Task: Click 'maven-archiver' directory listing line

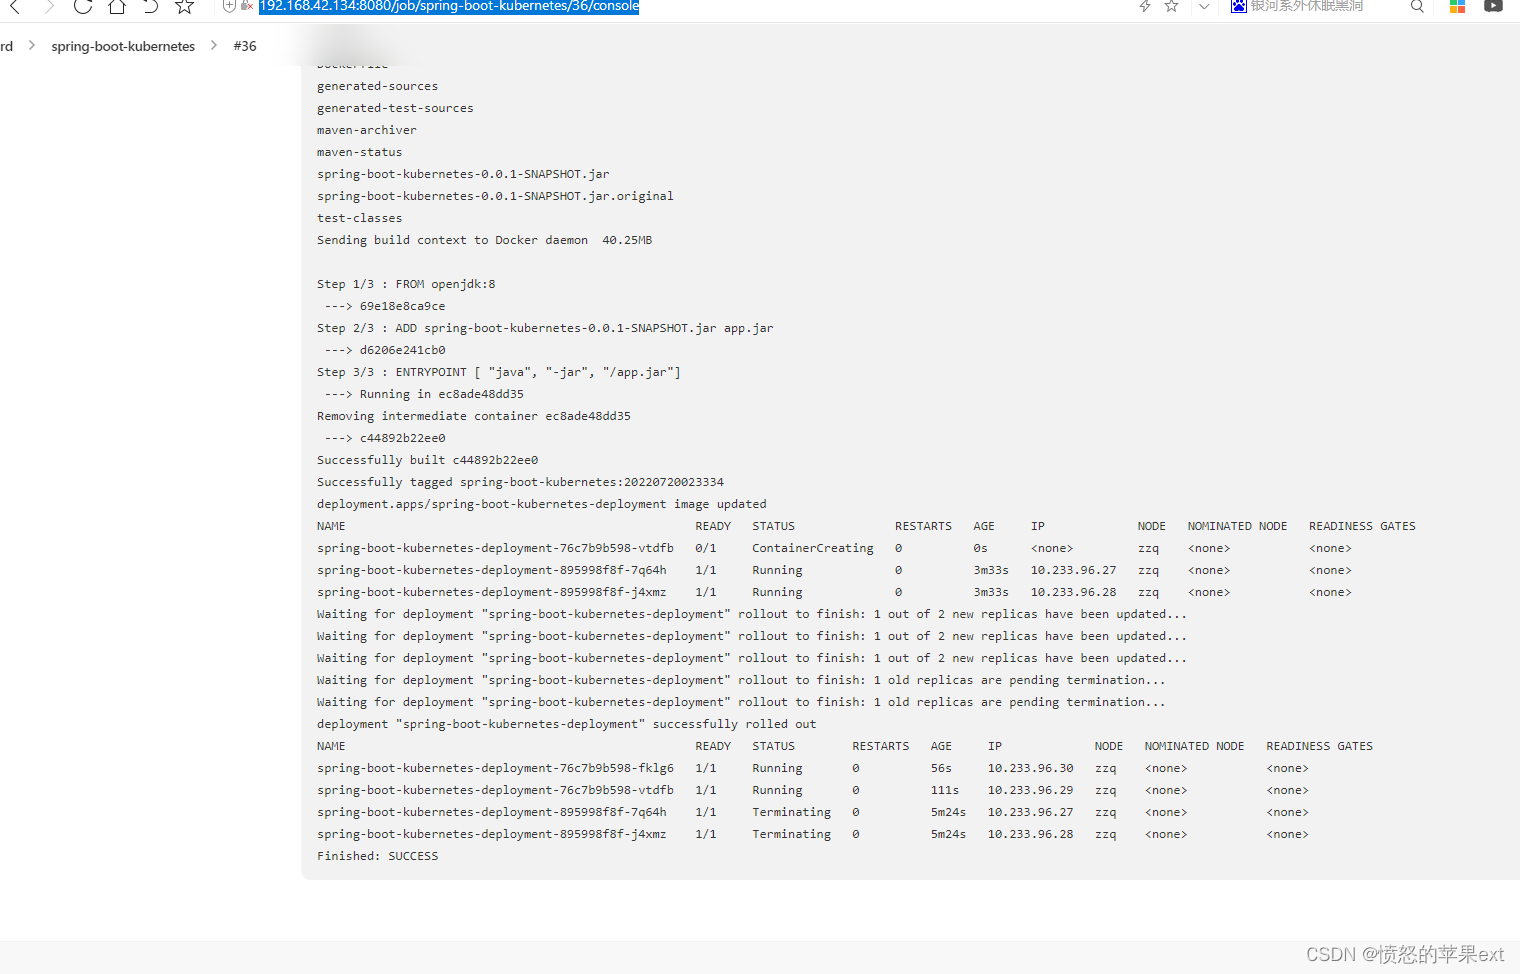Action: pos(367,130)
